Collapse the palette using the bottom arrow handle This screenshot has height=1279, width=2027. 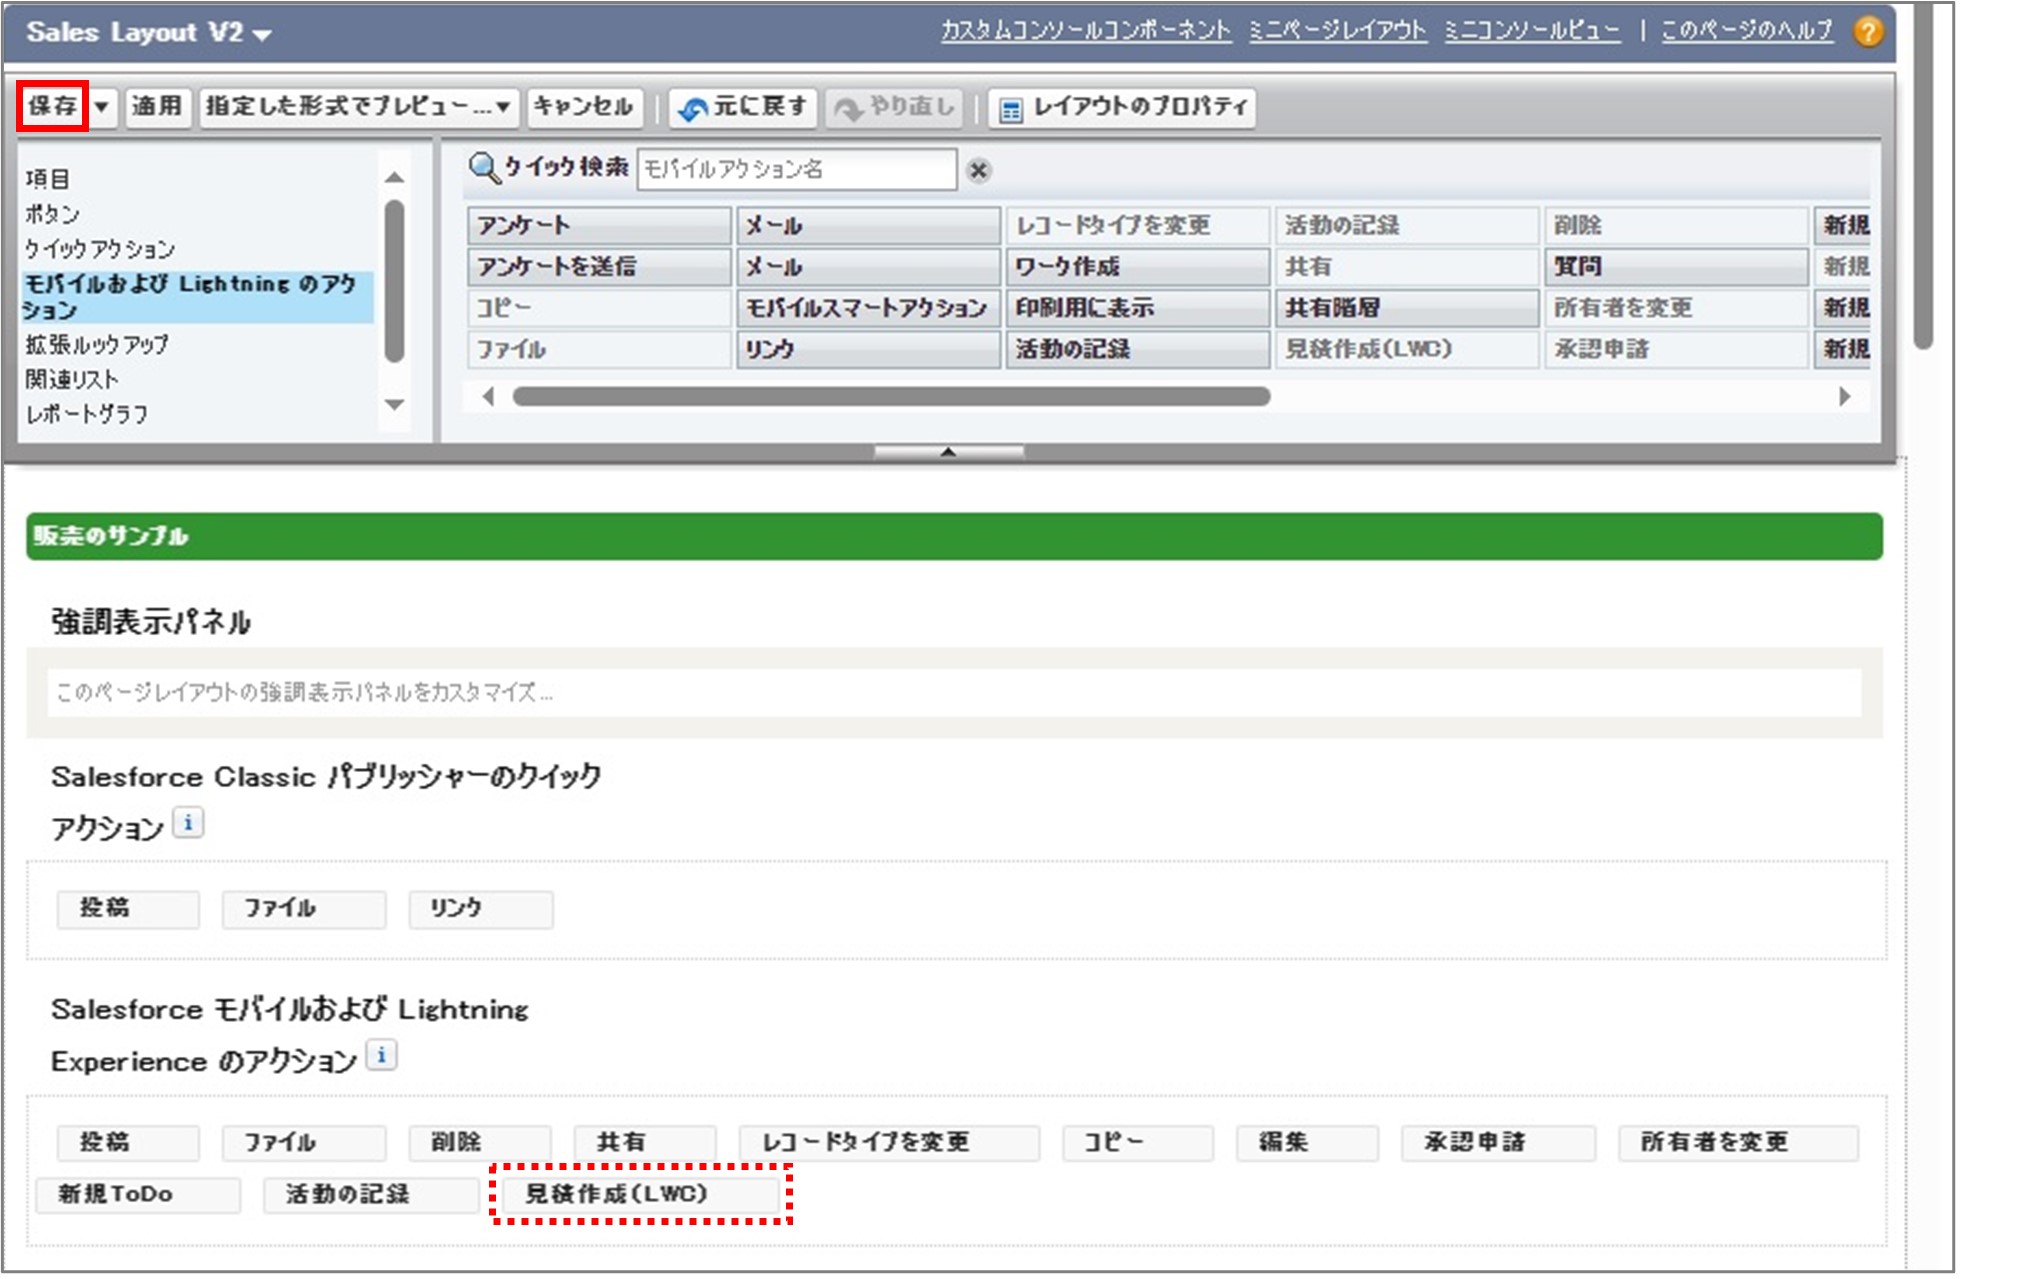point(948,452)
